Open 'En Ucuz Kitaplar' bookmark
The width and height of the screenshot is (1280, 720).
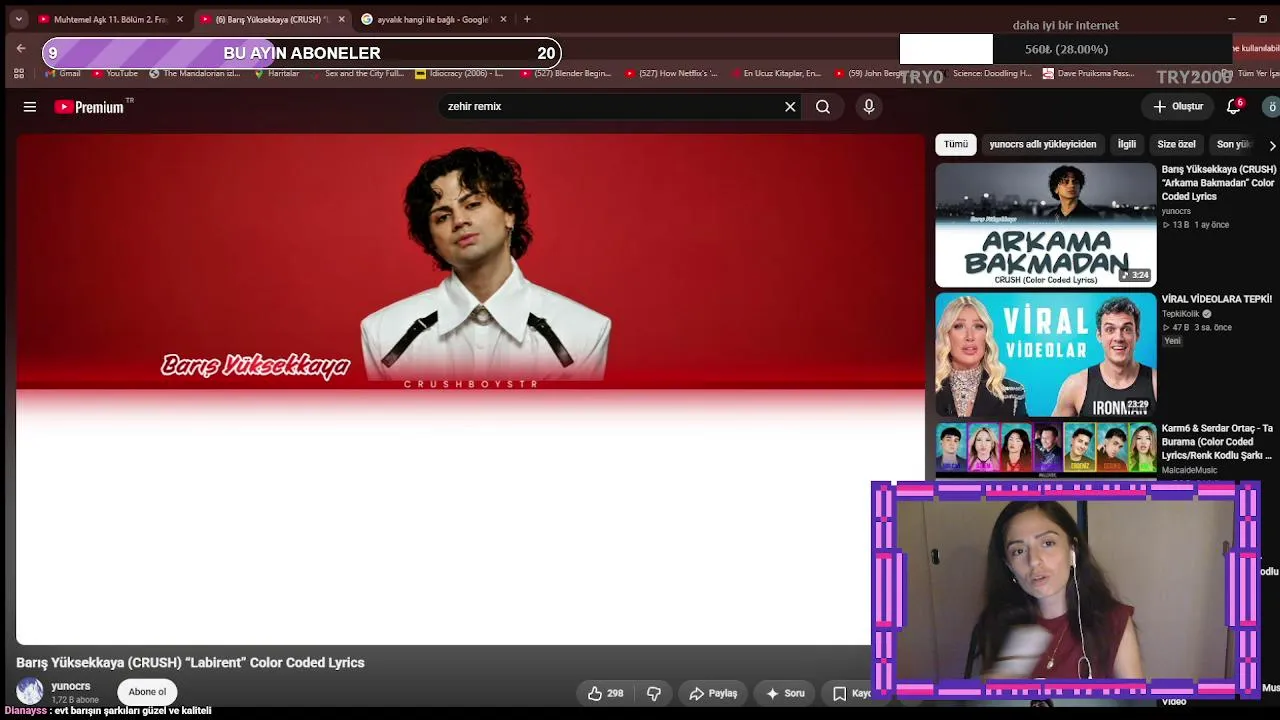[775, 73]
